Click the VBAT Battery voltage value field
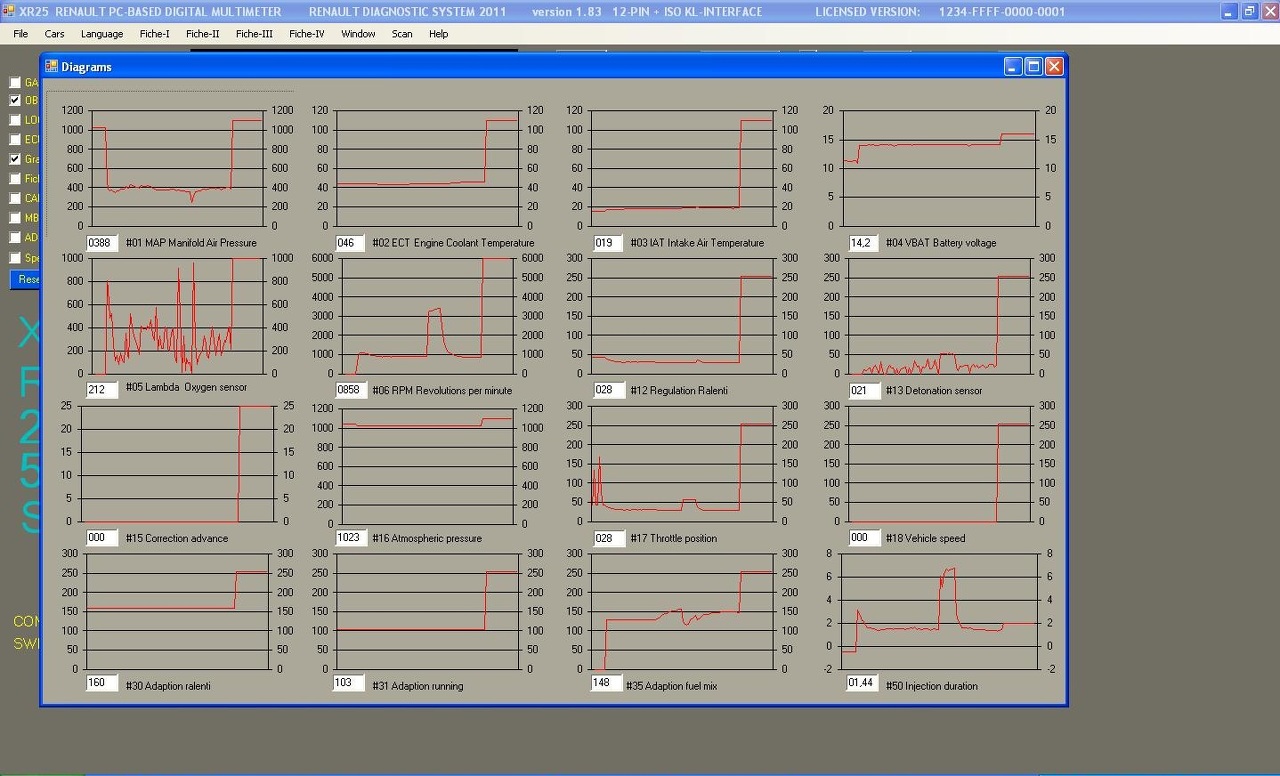 click(862, 243)
